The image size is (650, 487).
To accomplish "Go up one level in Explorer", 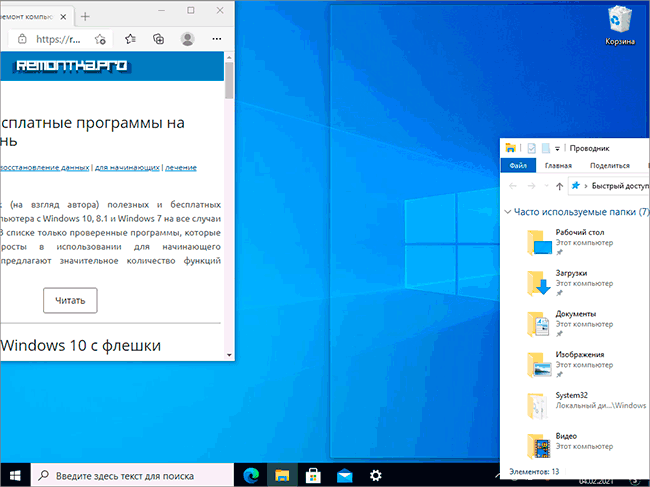I will click(559, 186).
